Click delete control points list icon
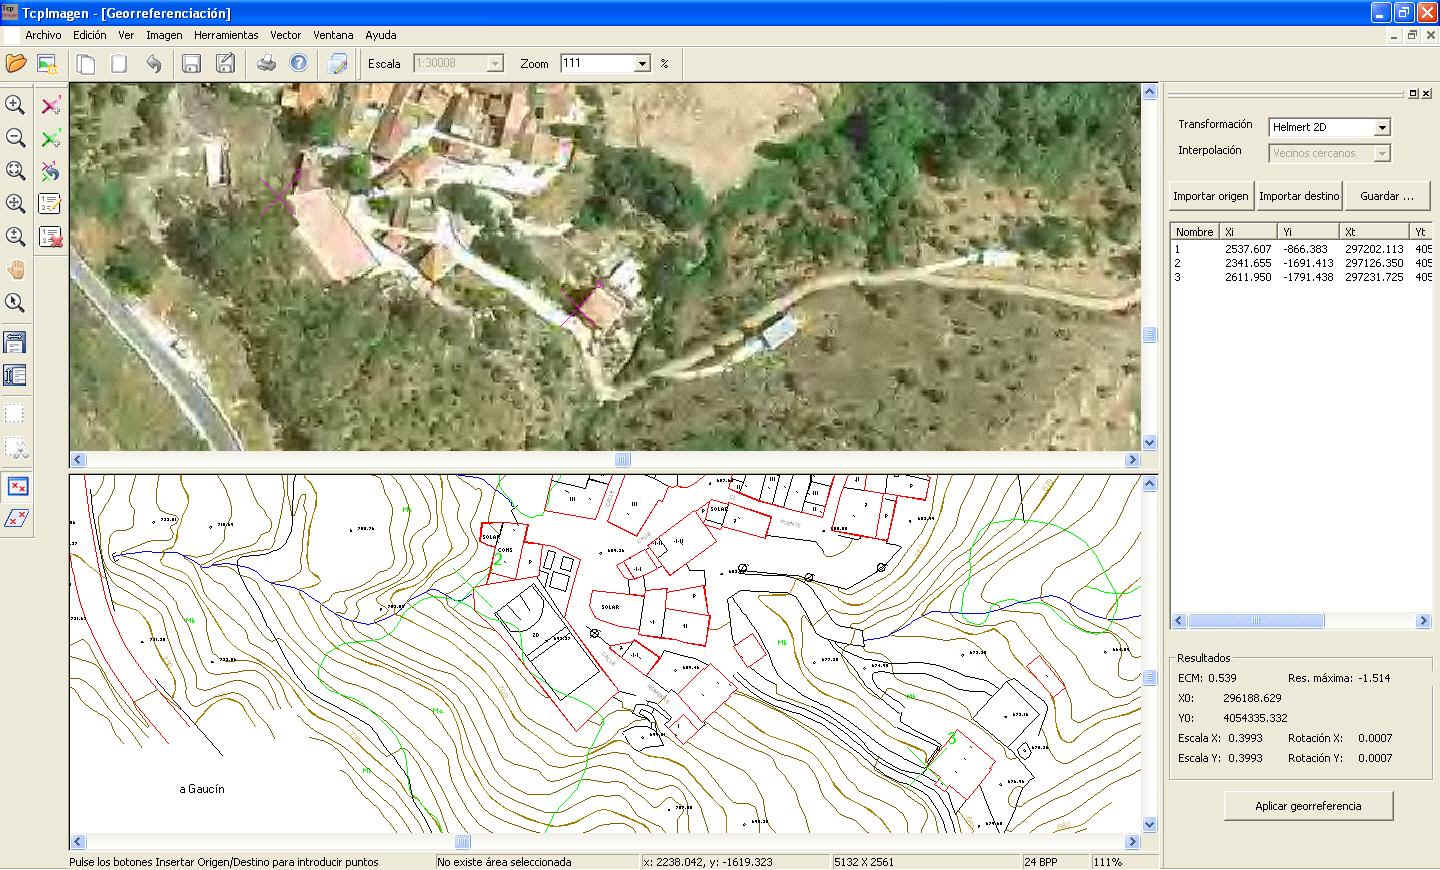The height and width of the screenshot is (870, 1440). pyautogui.click(x=50, y=237)
